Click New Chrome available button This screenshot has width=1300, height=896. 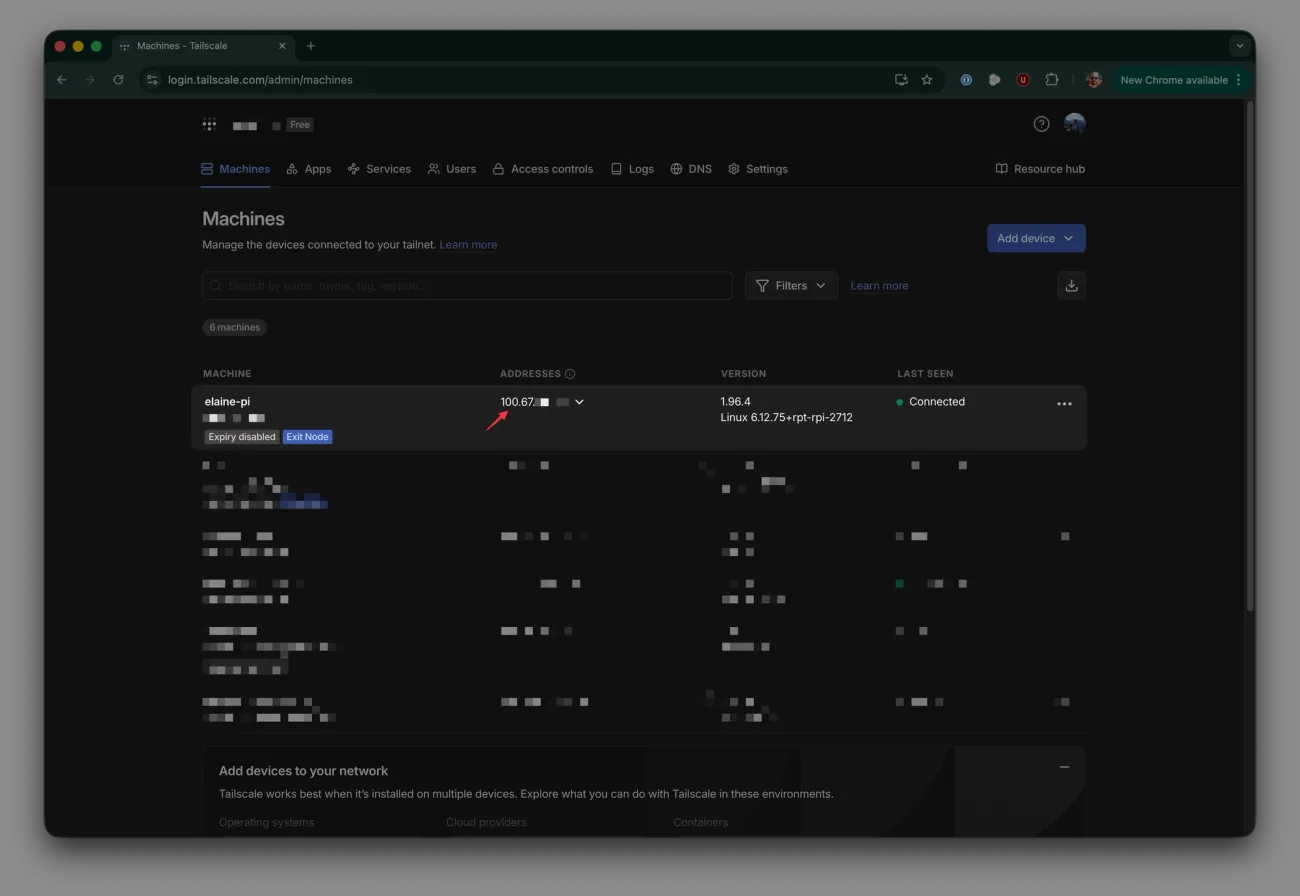coord(1180,80)
